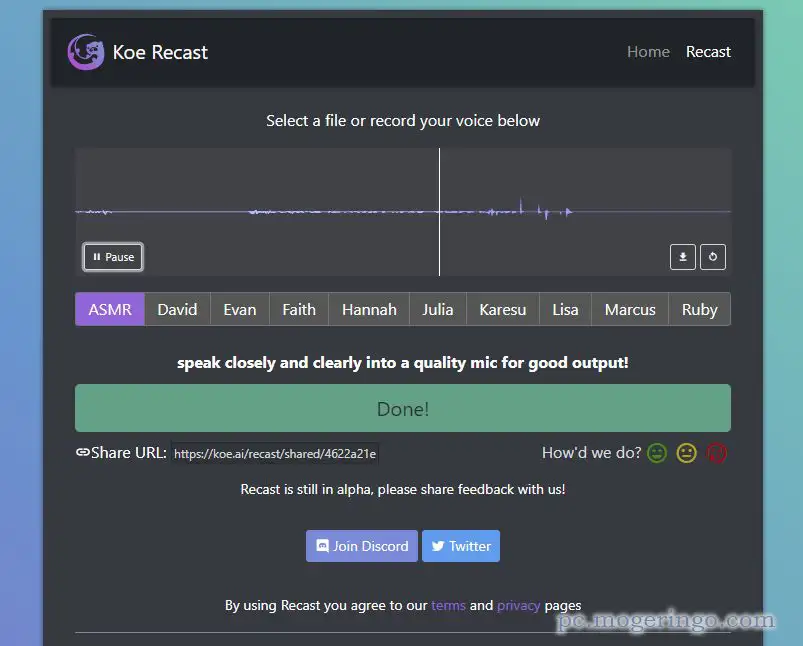Rate the result with the green happy face
Screen dimensions: 803x646
[657, 453]
